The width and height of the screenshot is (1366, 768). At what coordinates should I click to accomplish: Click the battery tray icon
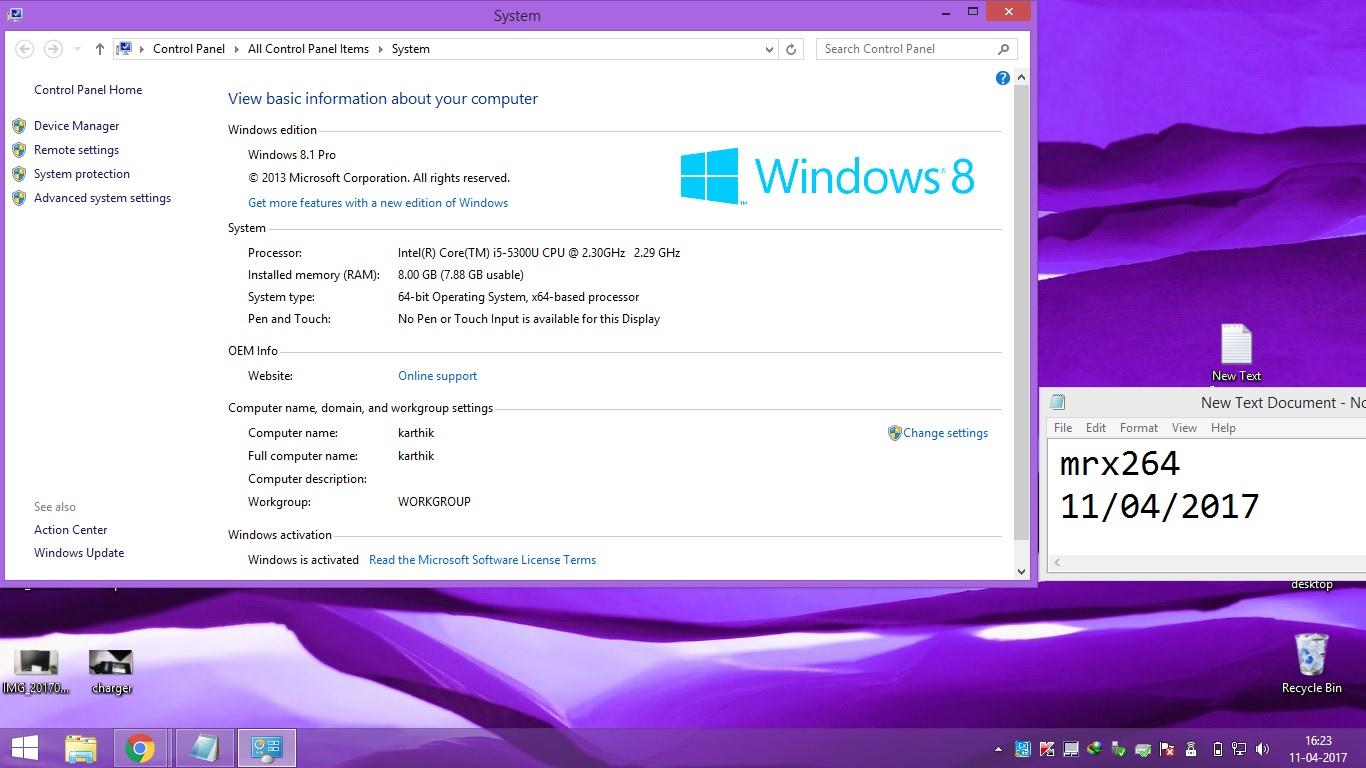click(1217, 749)
